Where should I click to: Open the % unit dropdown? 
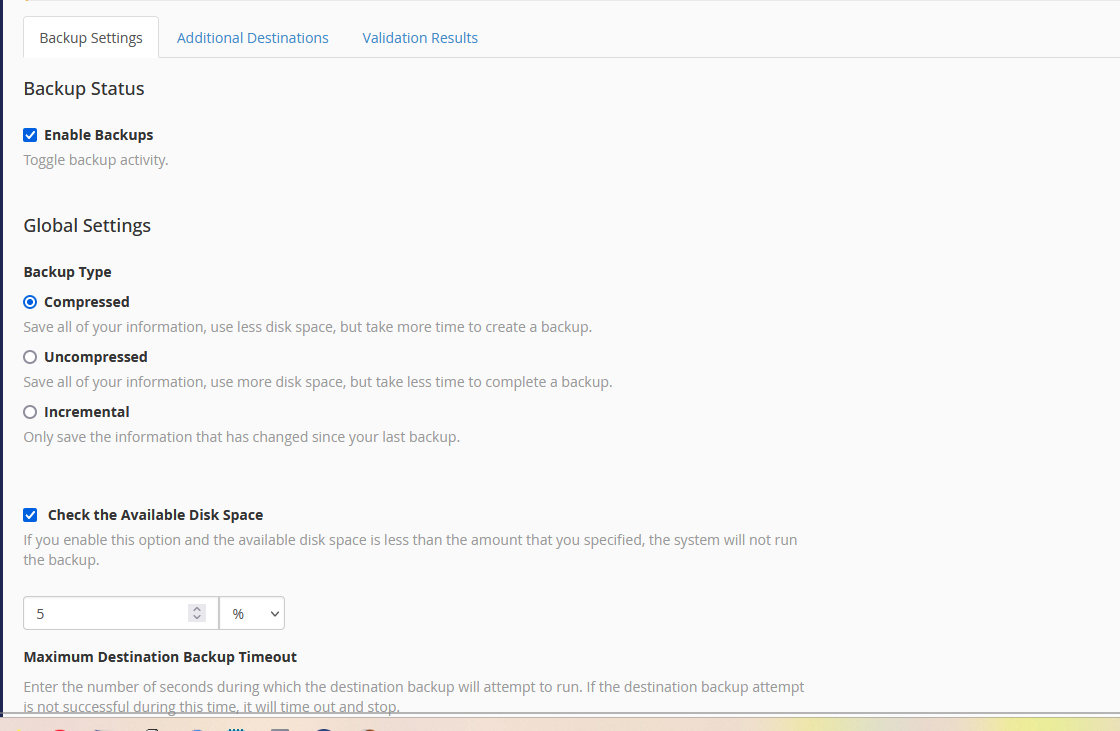point(252,614)
